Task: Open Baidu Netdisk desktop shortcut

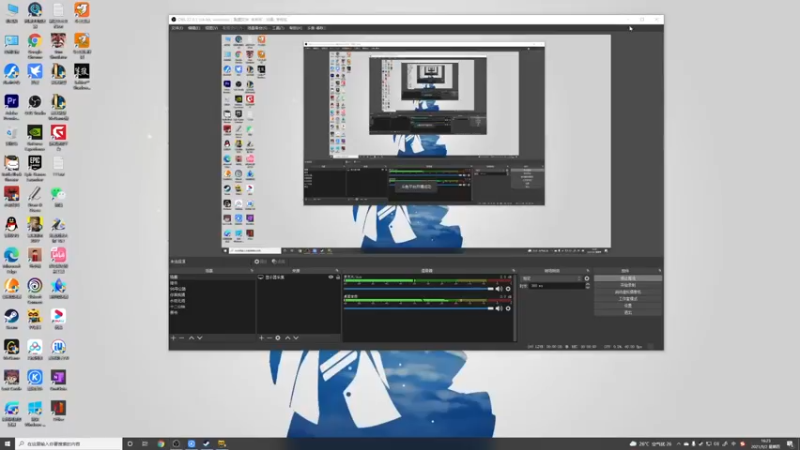Action: (x=35, y=350)
